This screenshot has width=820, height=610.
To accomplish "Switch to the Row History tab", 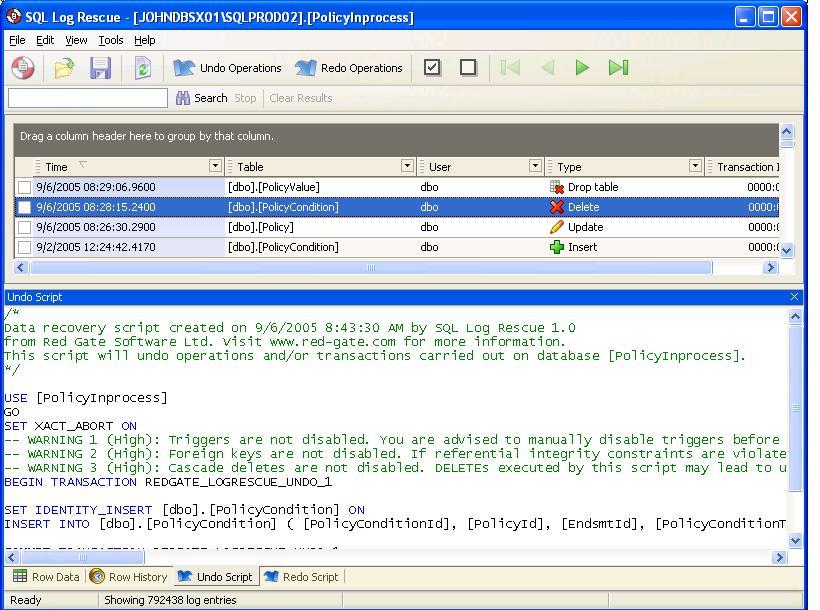I will pyautogui.click(x=128, y=577).
